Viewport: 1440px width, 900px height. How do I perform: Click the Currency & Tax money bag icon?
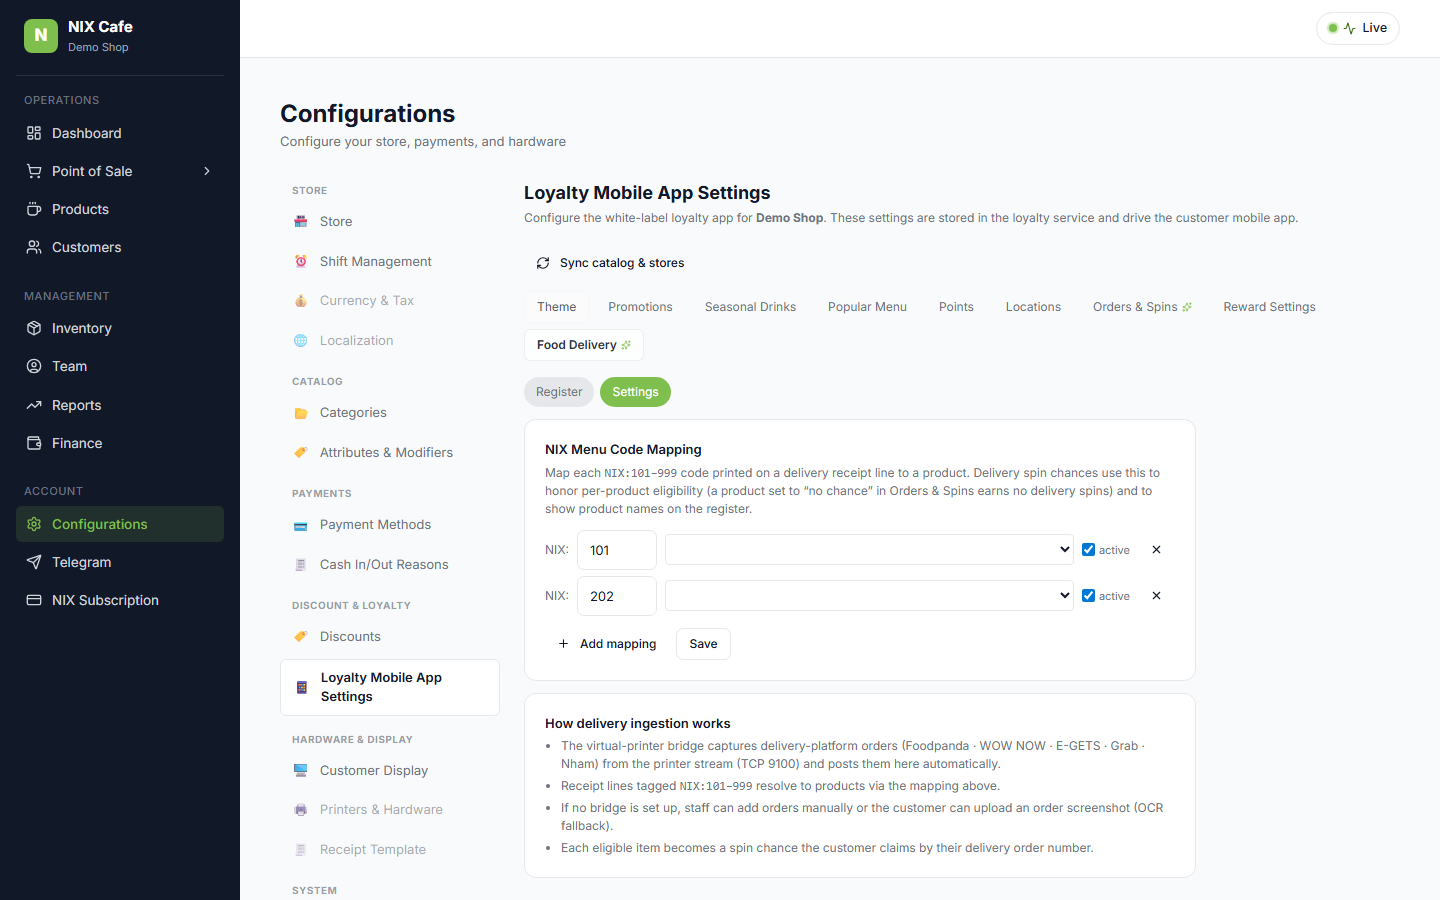(x=301, y=300)
